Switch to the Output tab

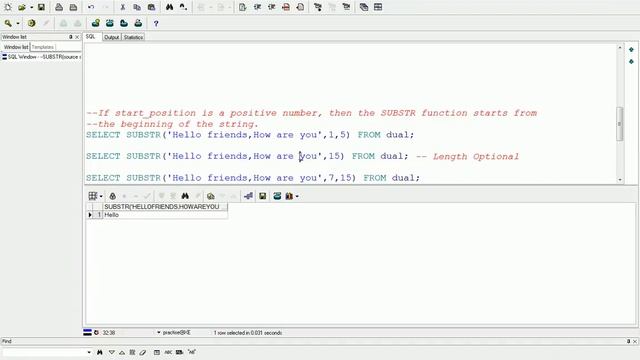point(111,37)
